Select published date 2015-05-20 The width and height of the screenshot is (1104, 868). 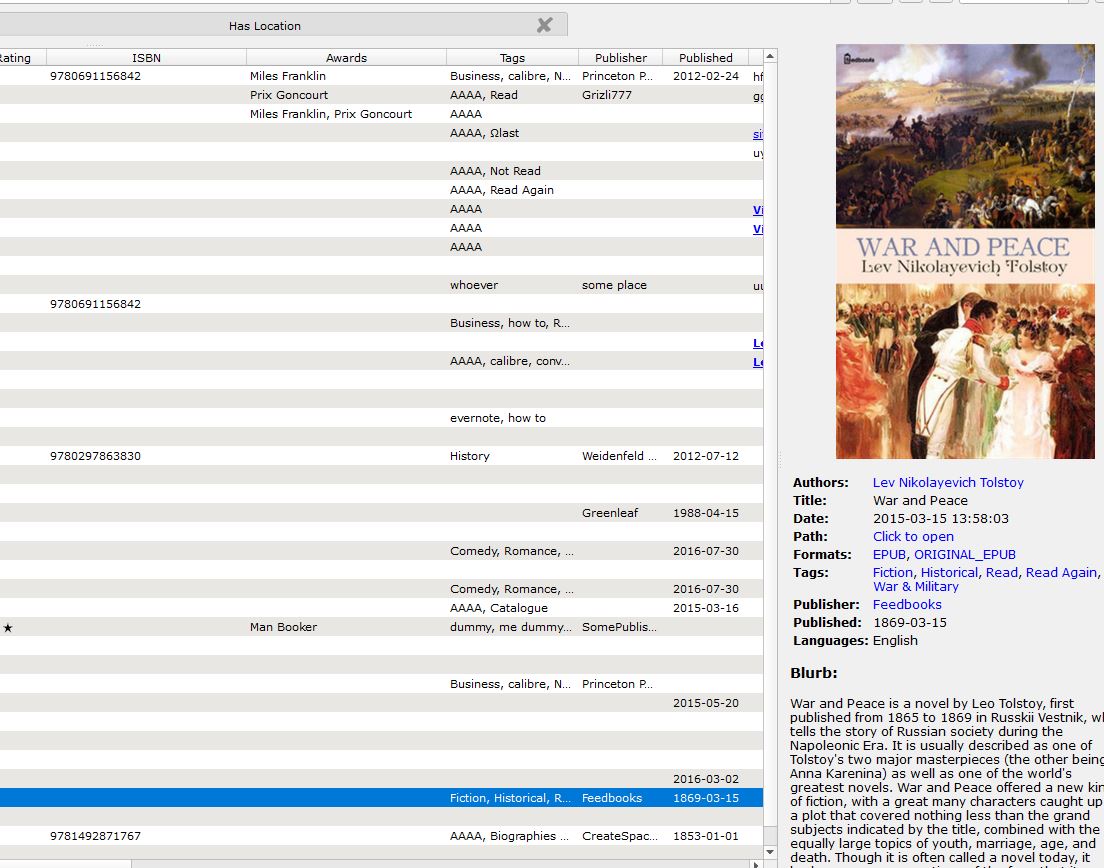tap(705, 703)
